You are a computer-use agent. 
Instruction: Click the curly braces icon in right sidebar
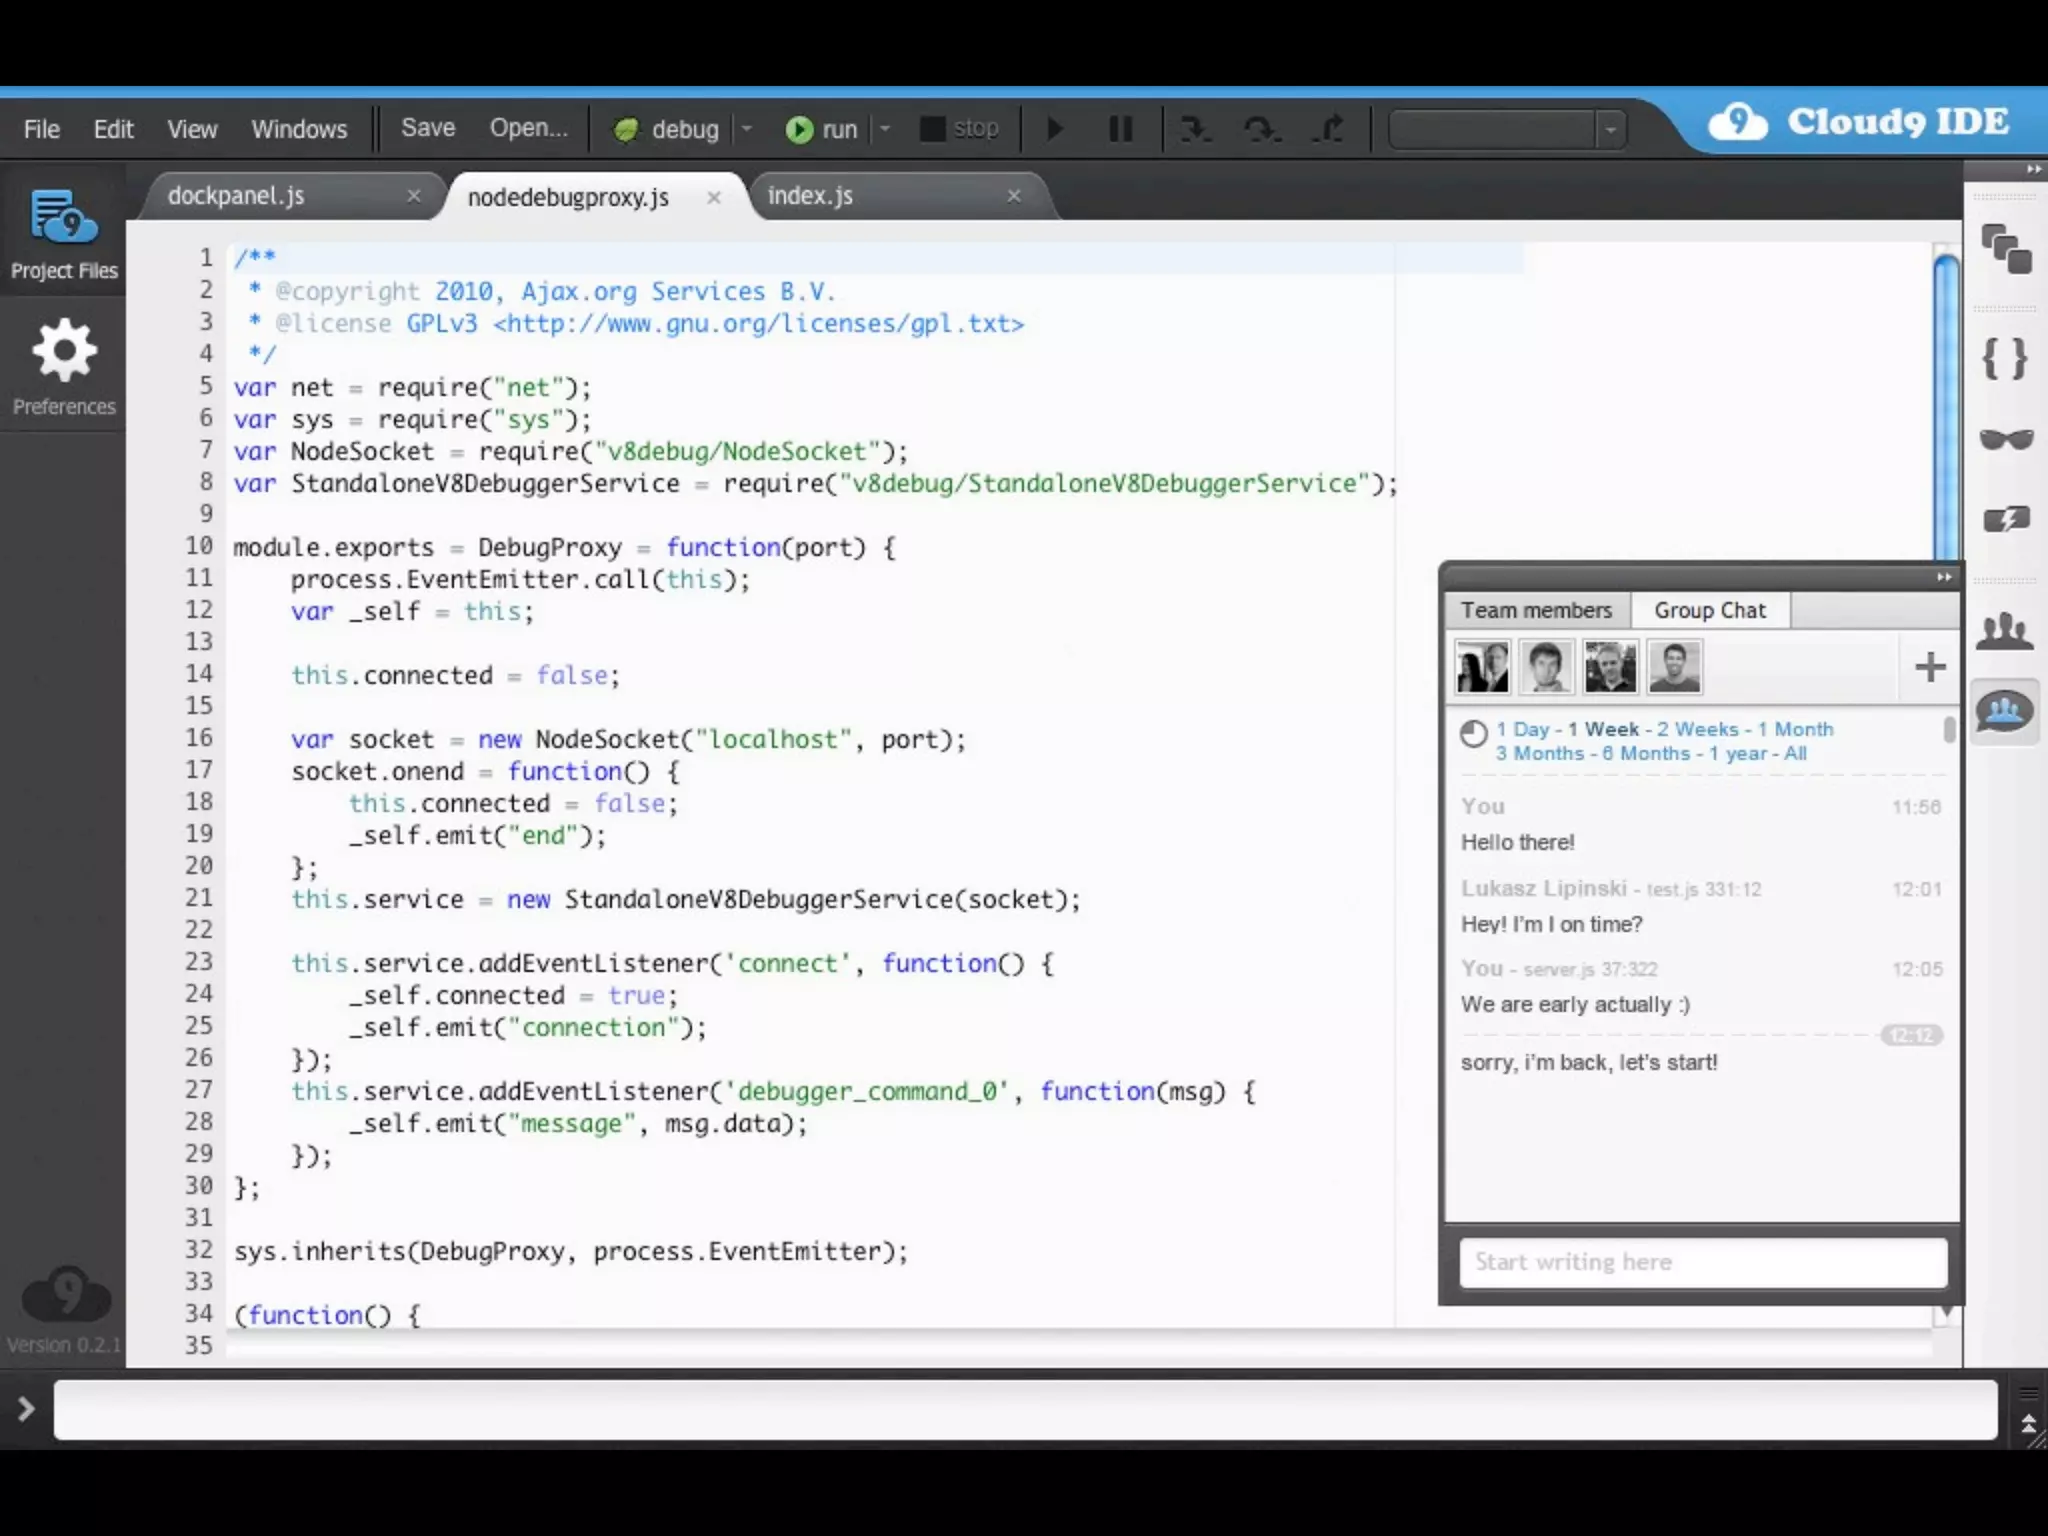(x=2005, y=358)
